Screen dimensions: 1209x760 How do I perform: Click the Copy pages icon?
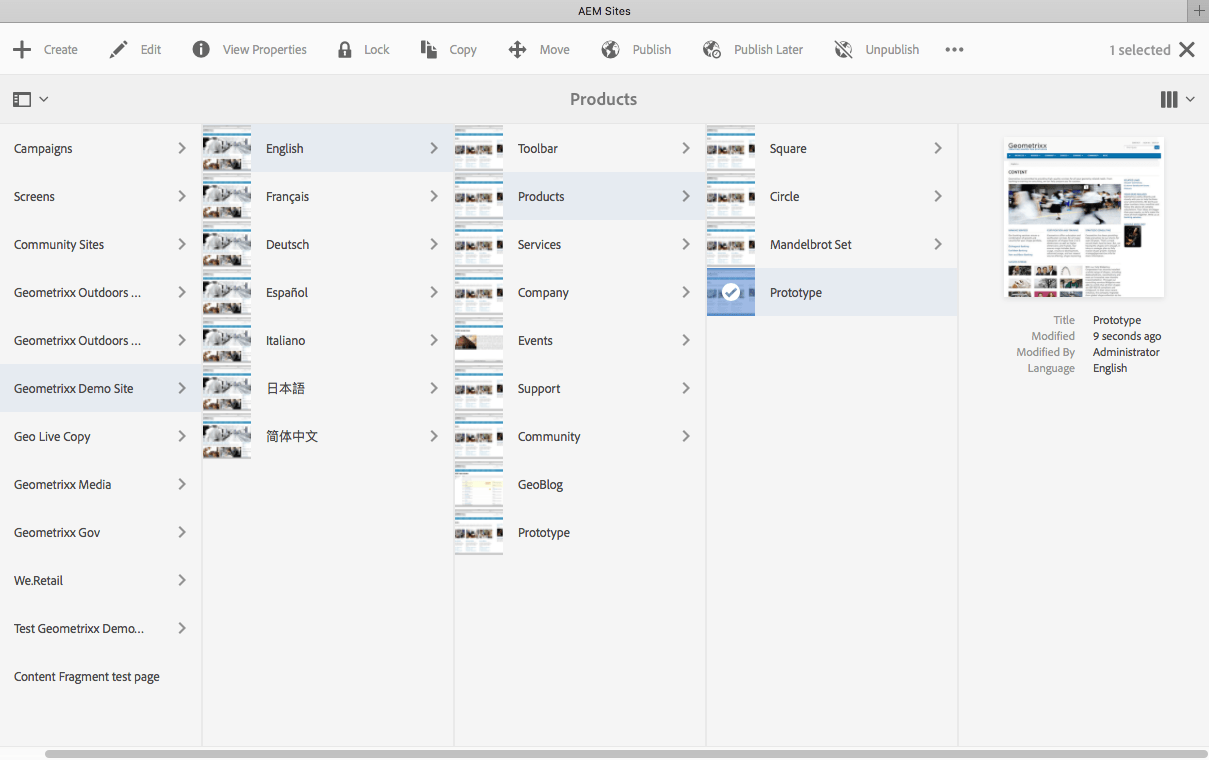429,50
